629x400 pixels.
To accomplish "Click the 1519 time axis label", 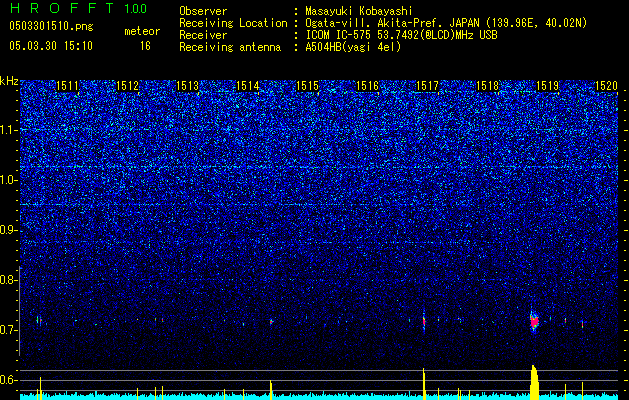I will click(548, 86).
